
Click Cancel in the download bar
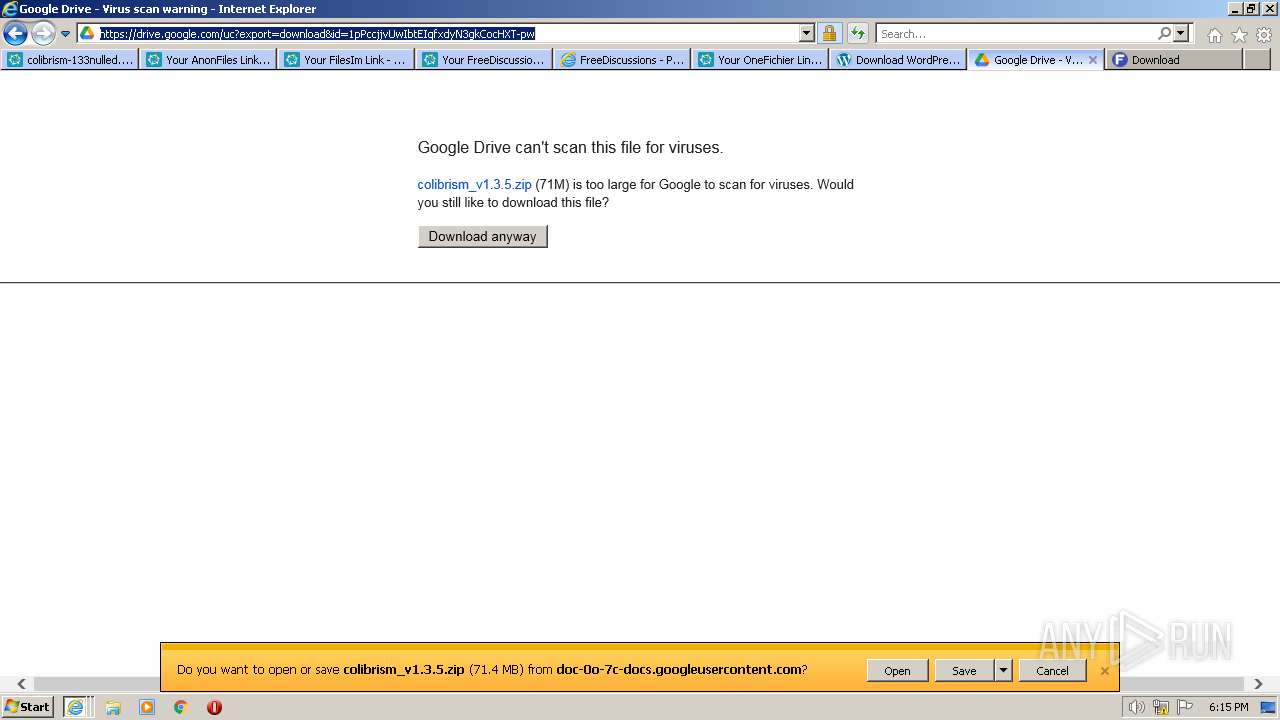1052,670
